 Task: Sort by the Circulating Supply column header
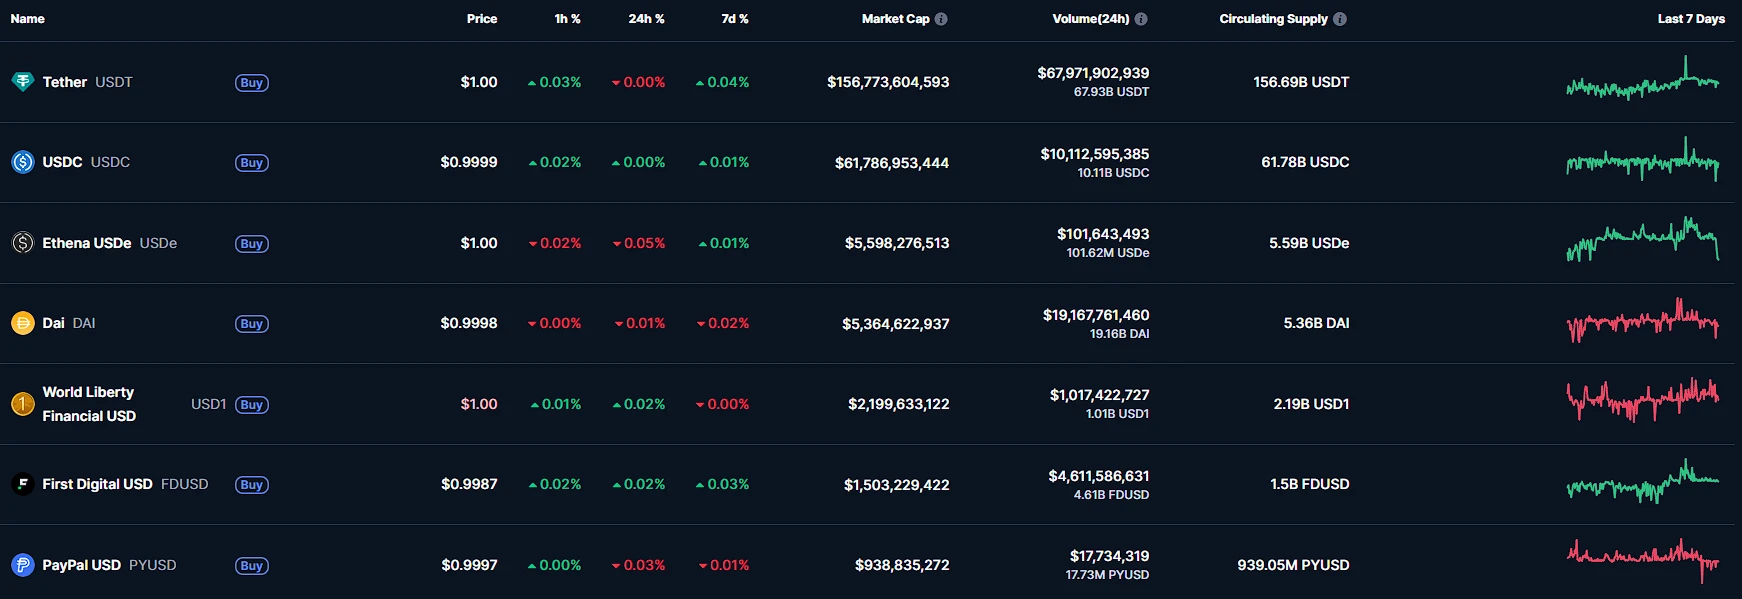pos(1274,19)
